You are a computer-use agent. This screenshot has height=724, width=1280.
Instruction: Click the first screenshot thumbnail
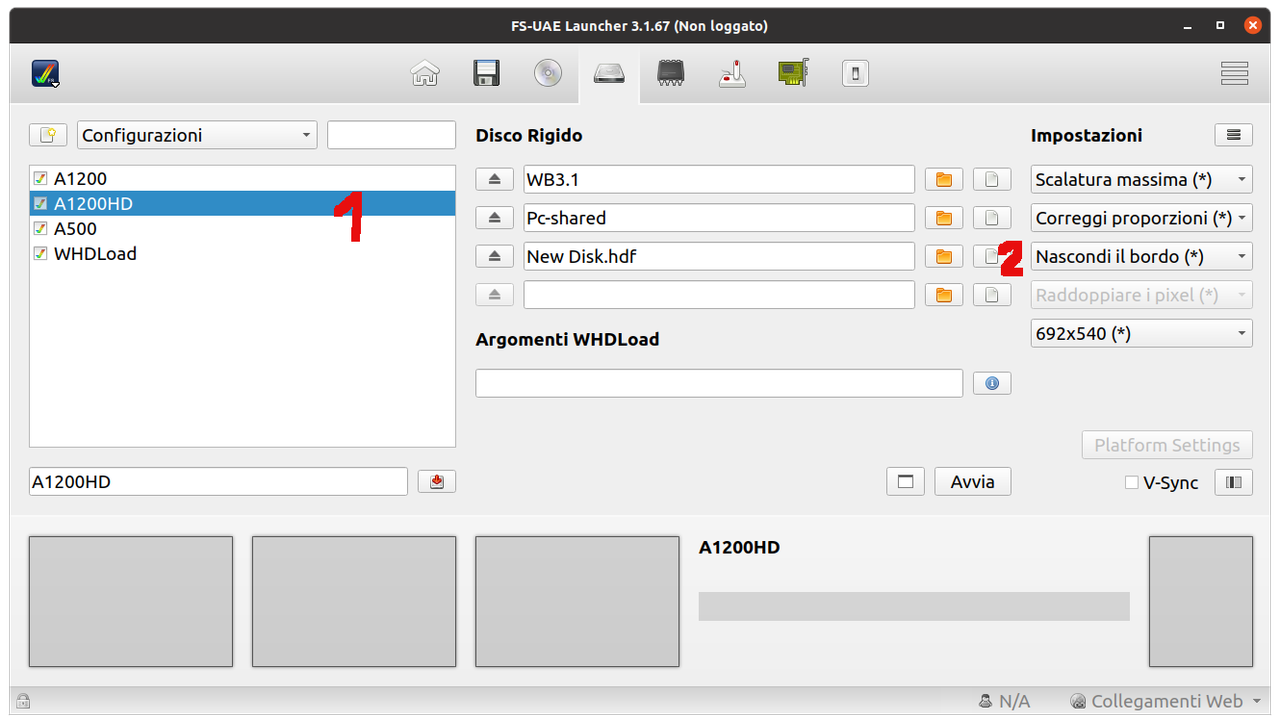click(131, 602)
